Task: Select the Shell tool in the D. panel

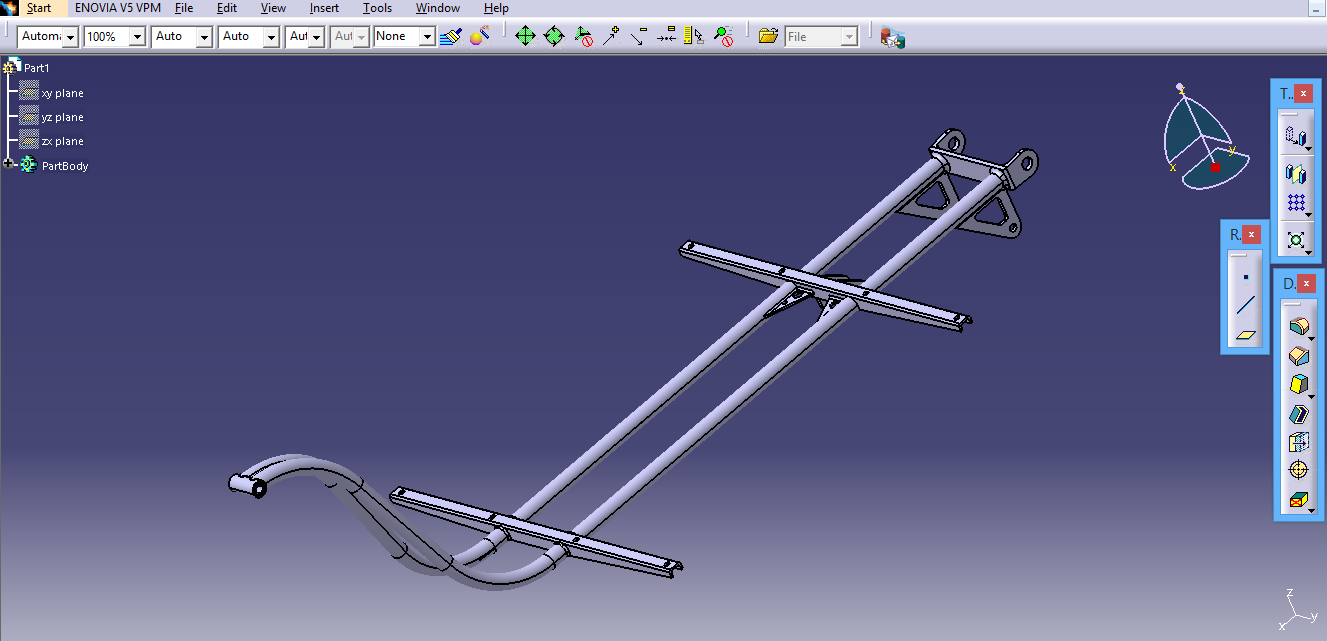Action: click(1298, 413)
